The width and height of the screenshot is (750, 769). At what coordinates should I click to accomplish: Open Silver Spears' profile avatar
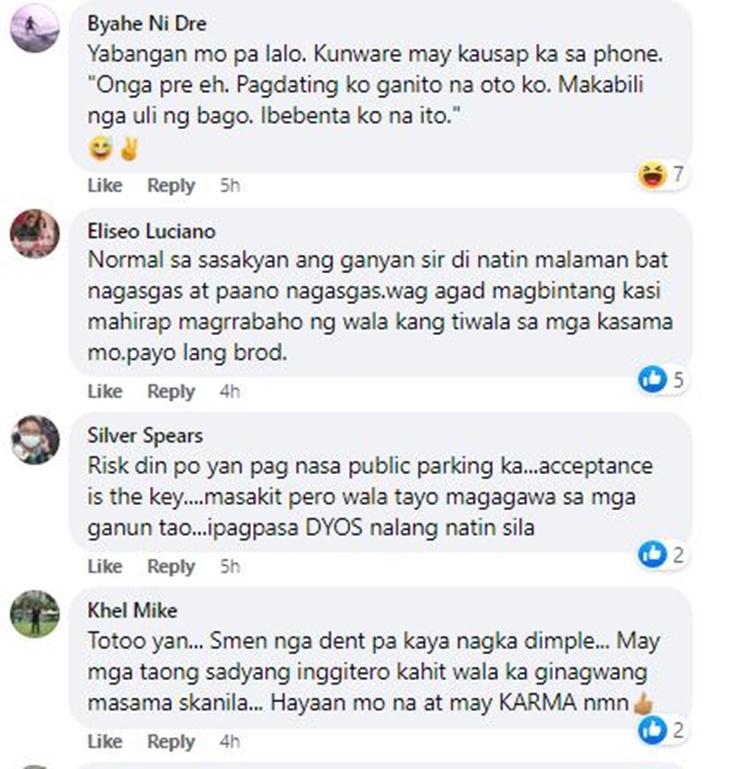(x=35, y=440)
